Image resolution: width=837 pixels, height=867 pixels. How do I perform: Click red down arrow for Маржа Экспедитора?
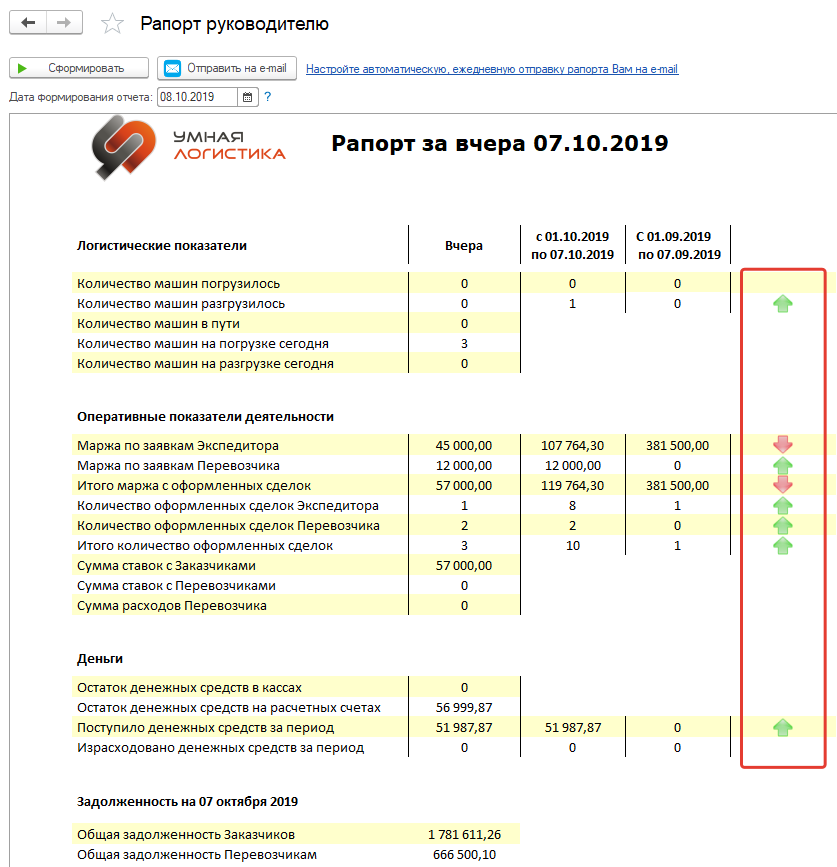coord(782,443)
